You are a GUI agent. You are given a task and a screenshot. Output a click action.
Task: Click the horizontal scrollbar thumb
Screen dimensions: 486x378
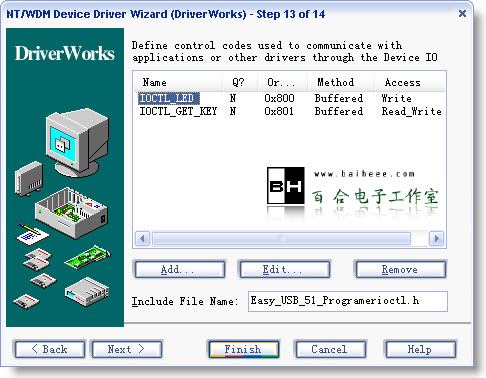tap(281, 239)
